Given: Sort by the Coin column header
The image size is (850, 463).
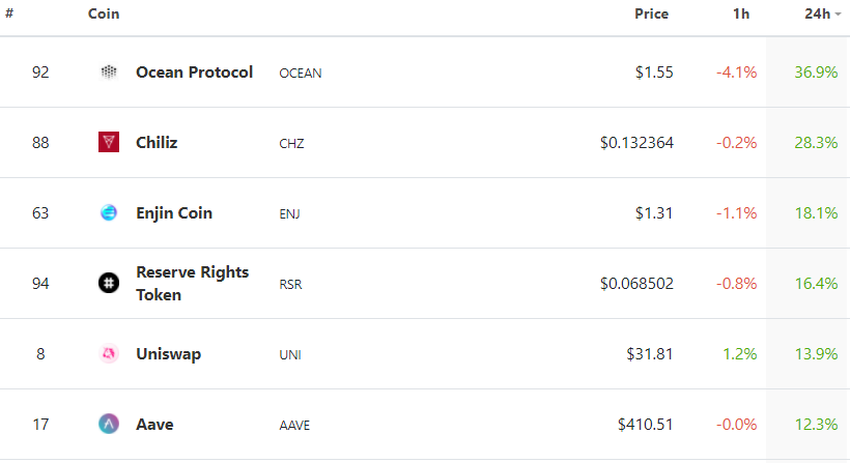Looking at the screenshot, I should [104, 14].
